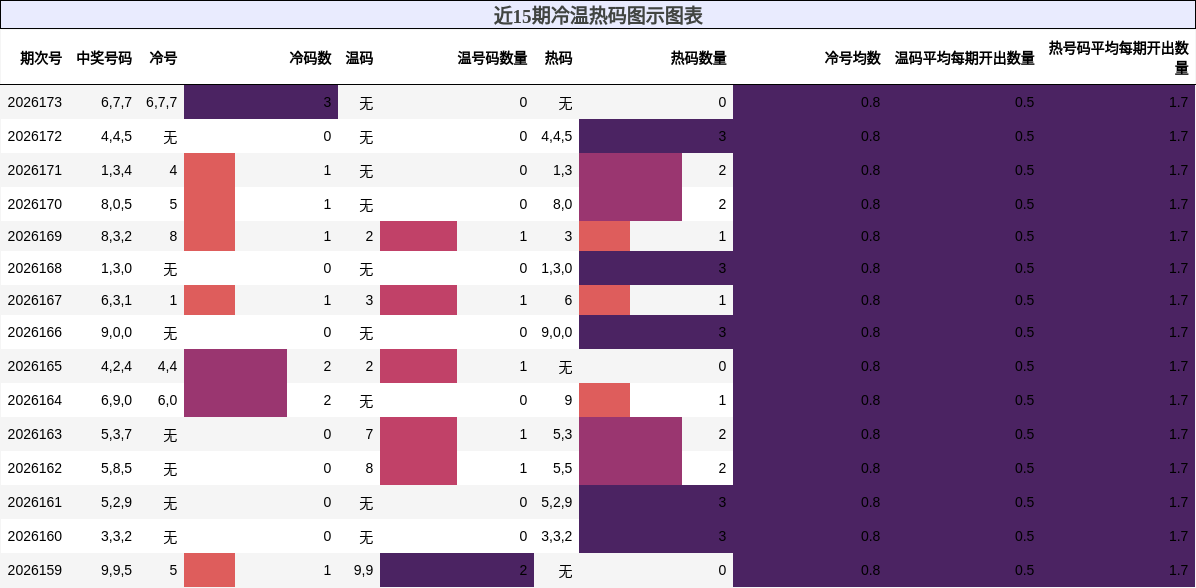The image size is (1196, 588).
Task: Click winning numbers 9,9,5
Action: [x=117, y=570]
